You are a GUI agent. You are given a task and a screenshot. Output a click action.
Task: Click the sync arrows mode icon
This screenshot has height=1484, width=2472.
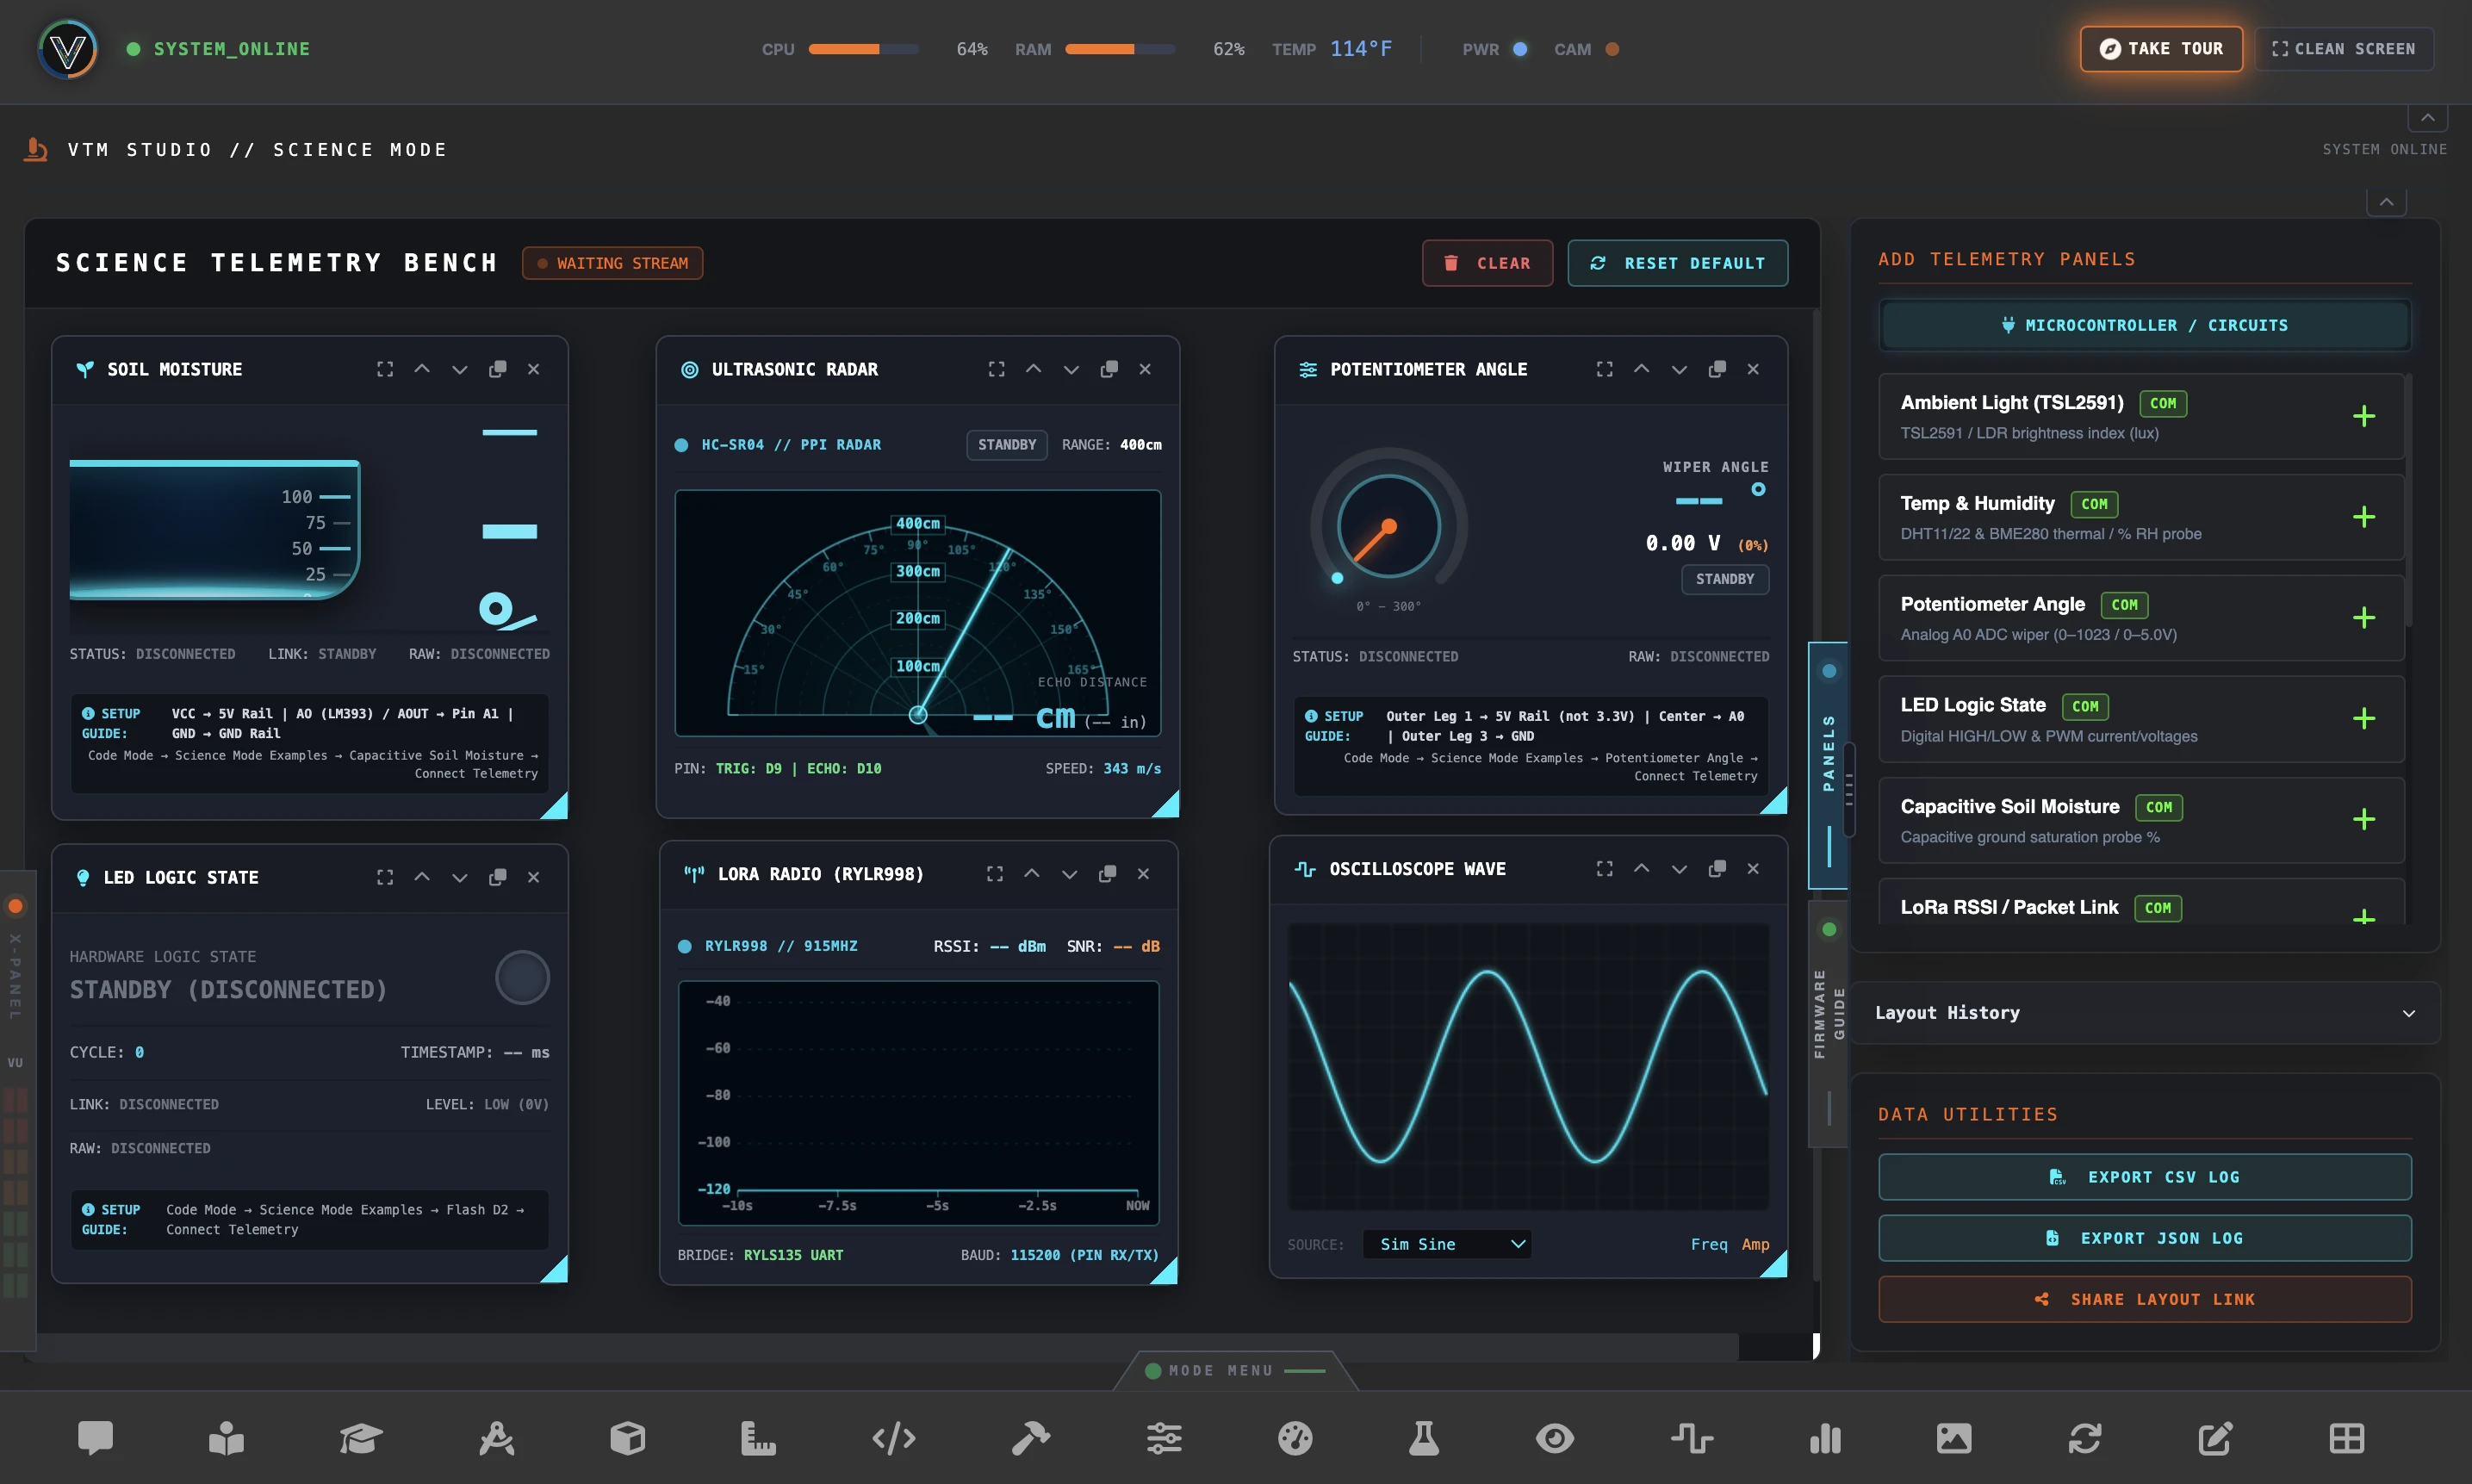tap(2085, 1438)
